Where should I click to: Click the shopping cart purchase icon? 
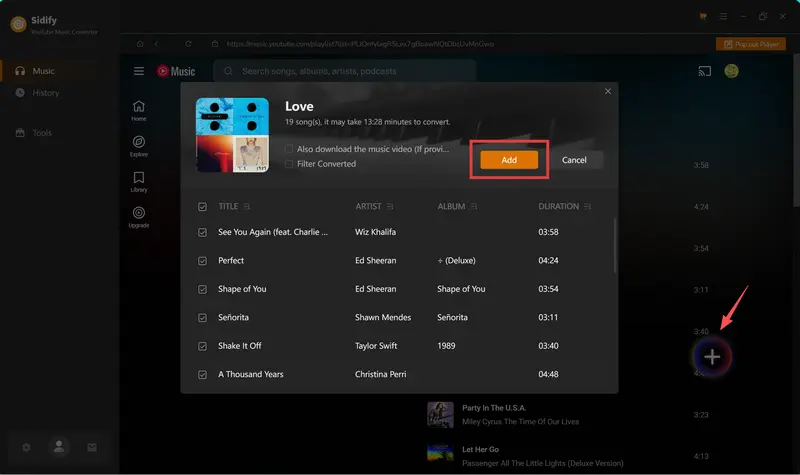pos(703,16)
